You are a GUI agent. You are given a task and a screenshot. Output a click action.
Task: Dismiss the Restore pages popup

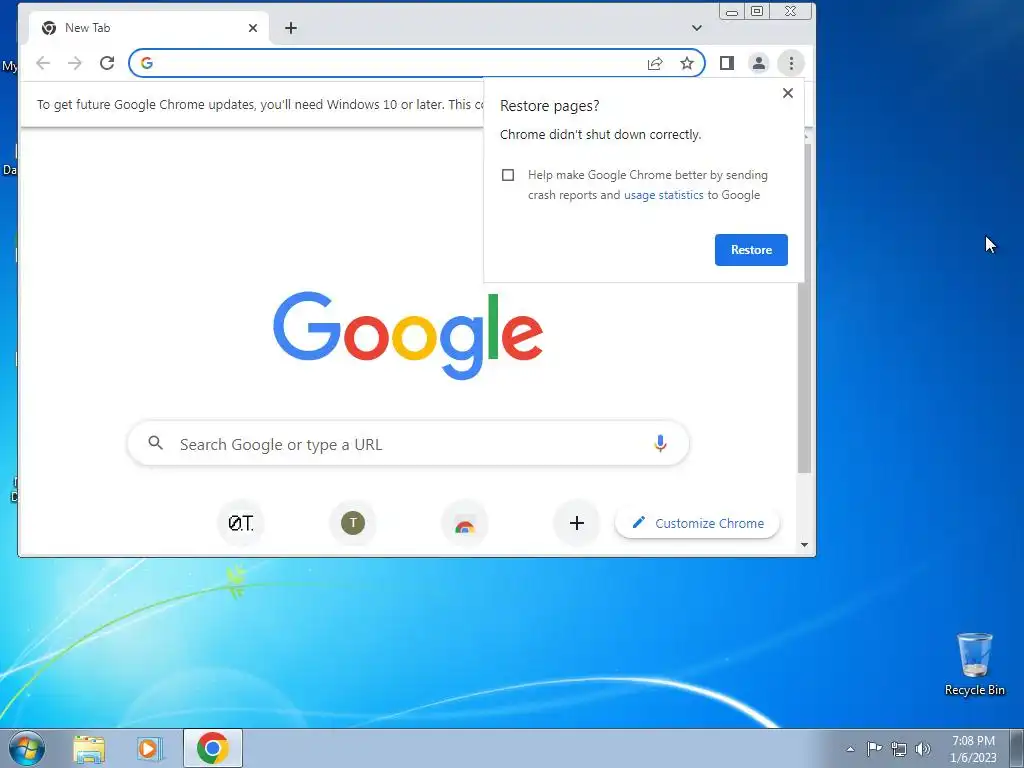pyautogui.click(x=788, y=93)
